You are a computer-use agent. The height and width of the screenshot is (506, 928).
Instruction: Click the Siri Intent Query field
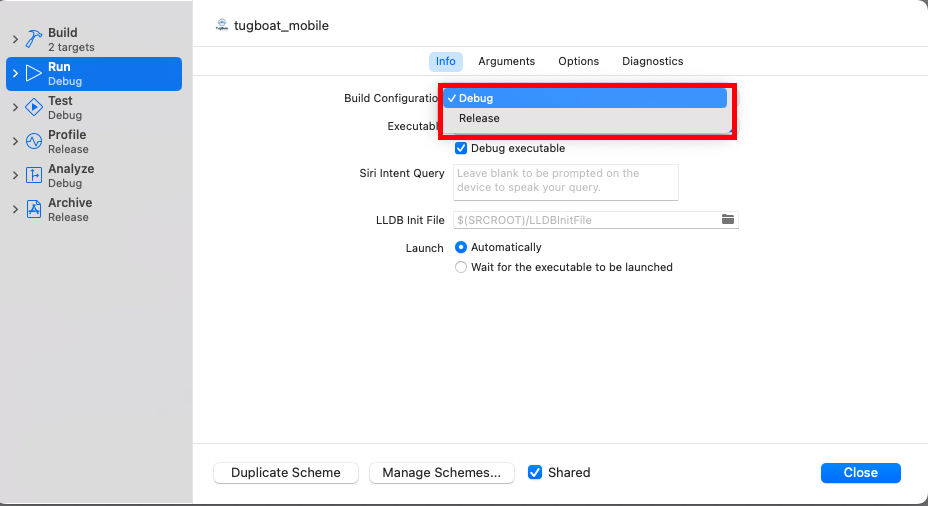(566, 182)
